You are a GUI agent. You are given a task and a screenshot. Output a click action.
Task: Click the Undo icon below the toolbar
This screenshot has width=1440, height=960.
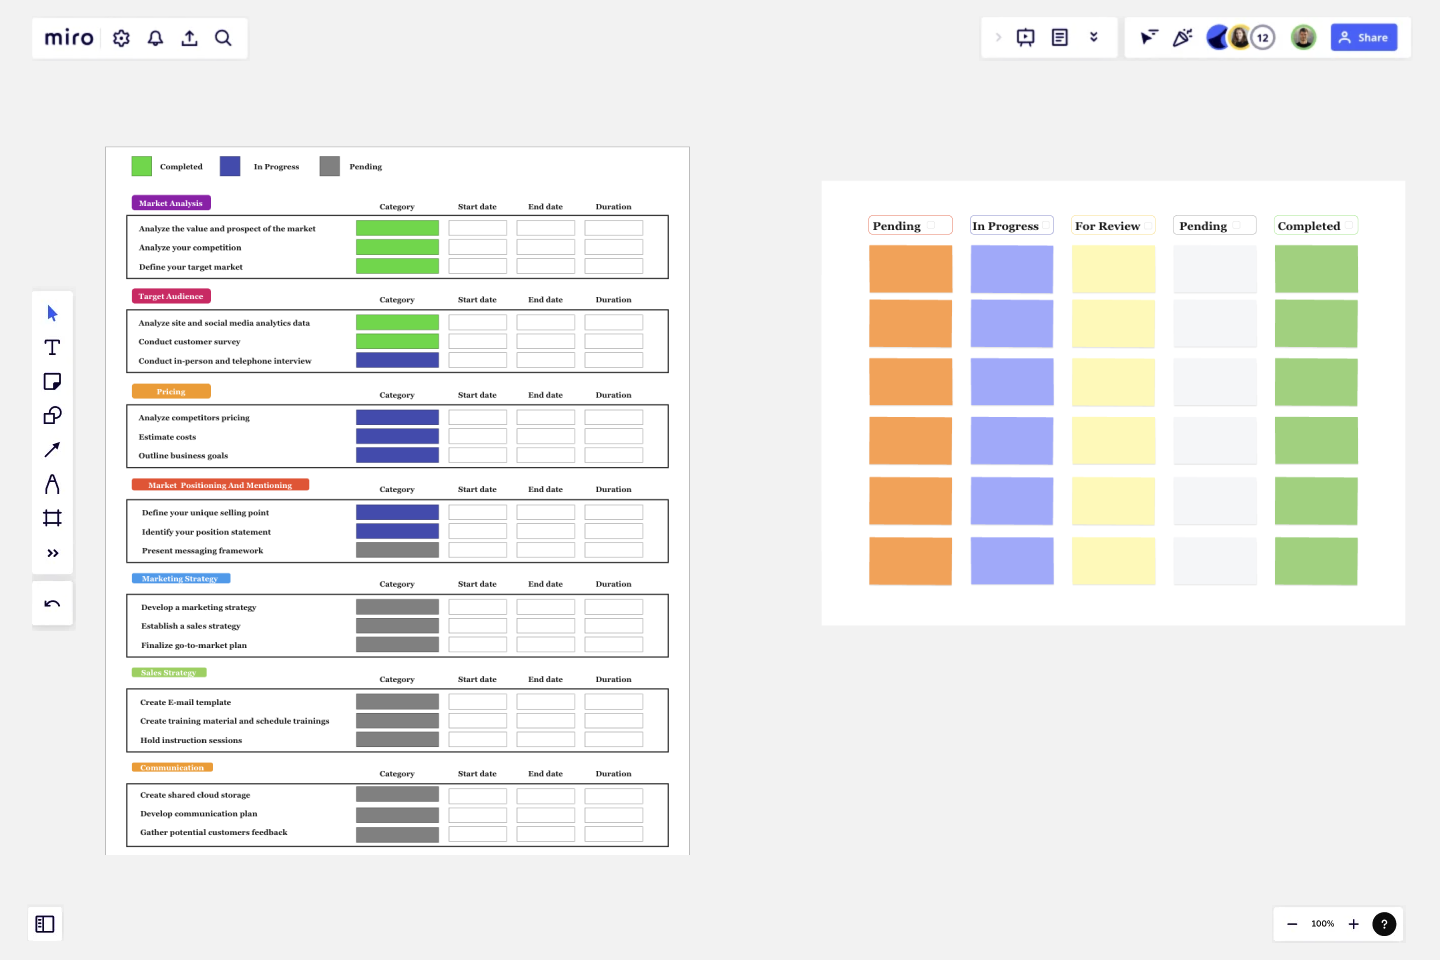tap(52, 603)
